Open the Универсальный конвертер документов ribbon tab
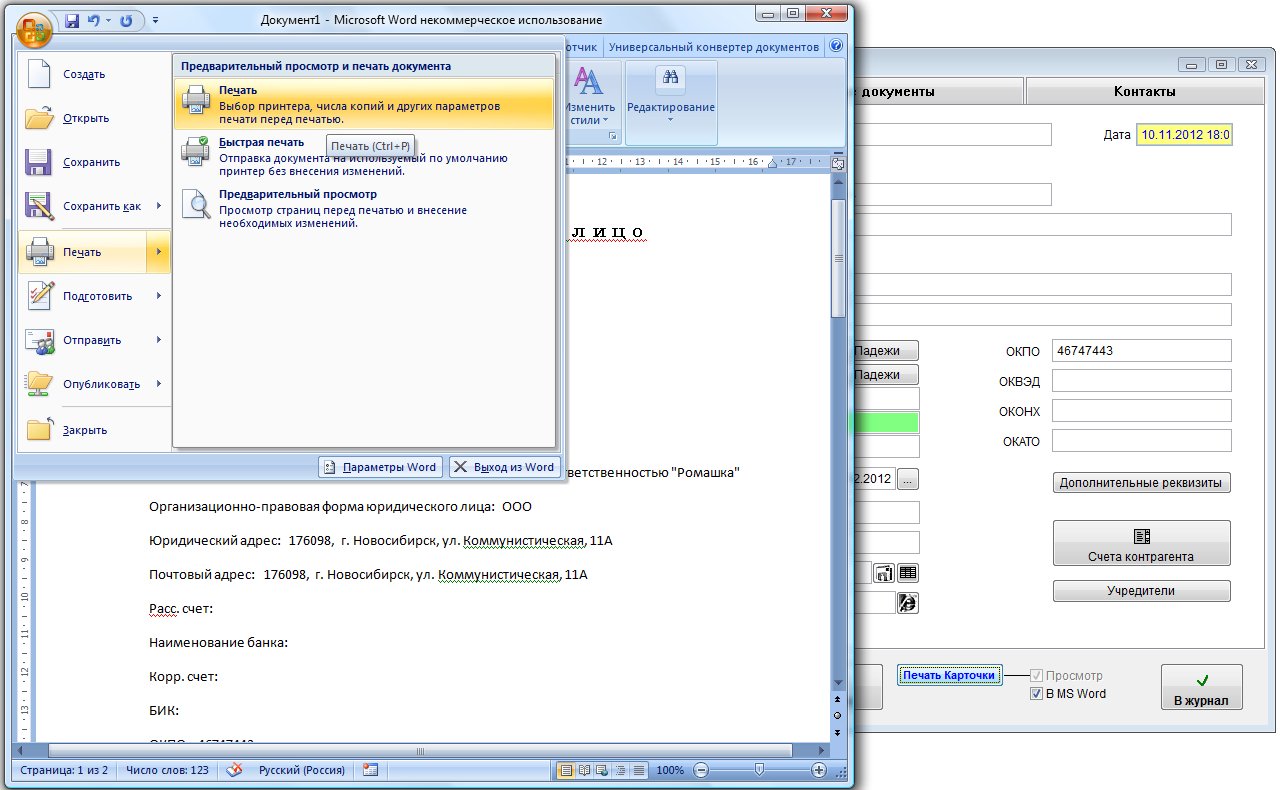1280x790 pixels. click(713, 47)
